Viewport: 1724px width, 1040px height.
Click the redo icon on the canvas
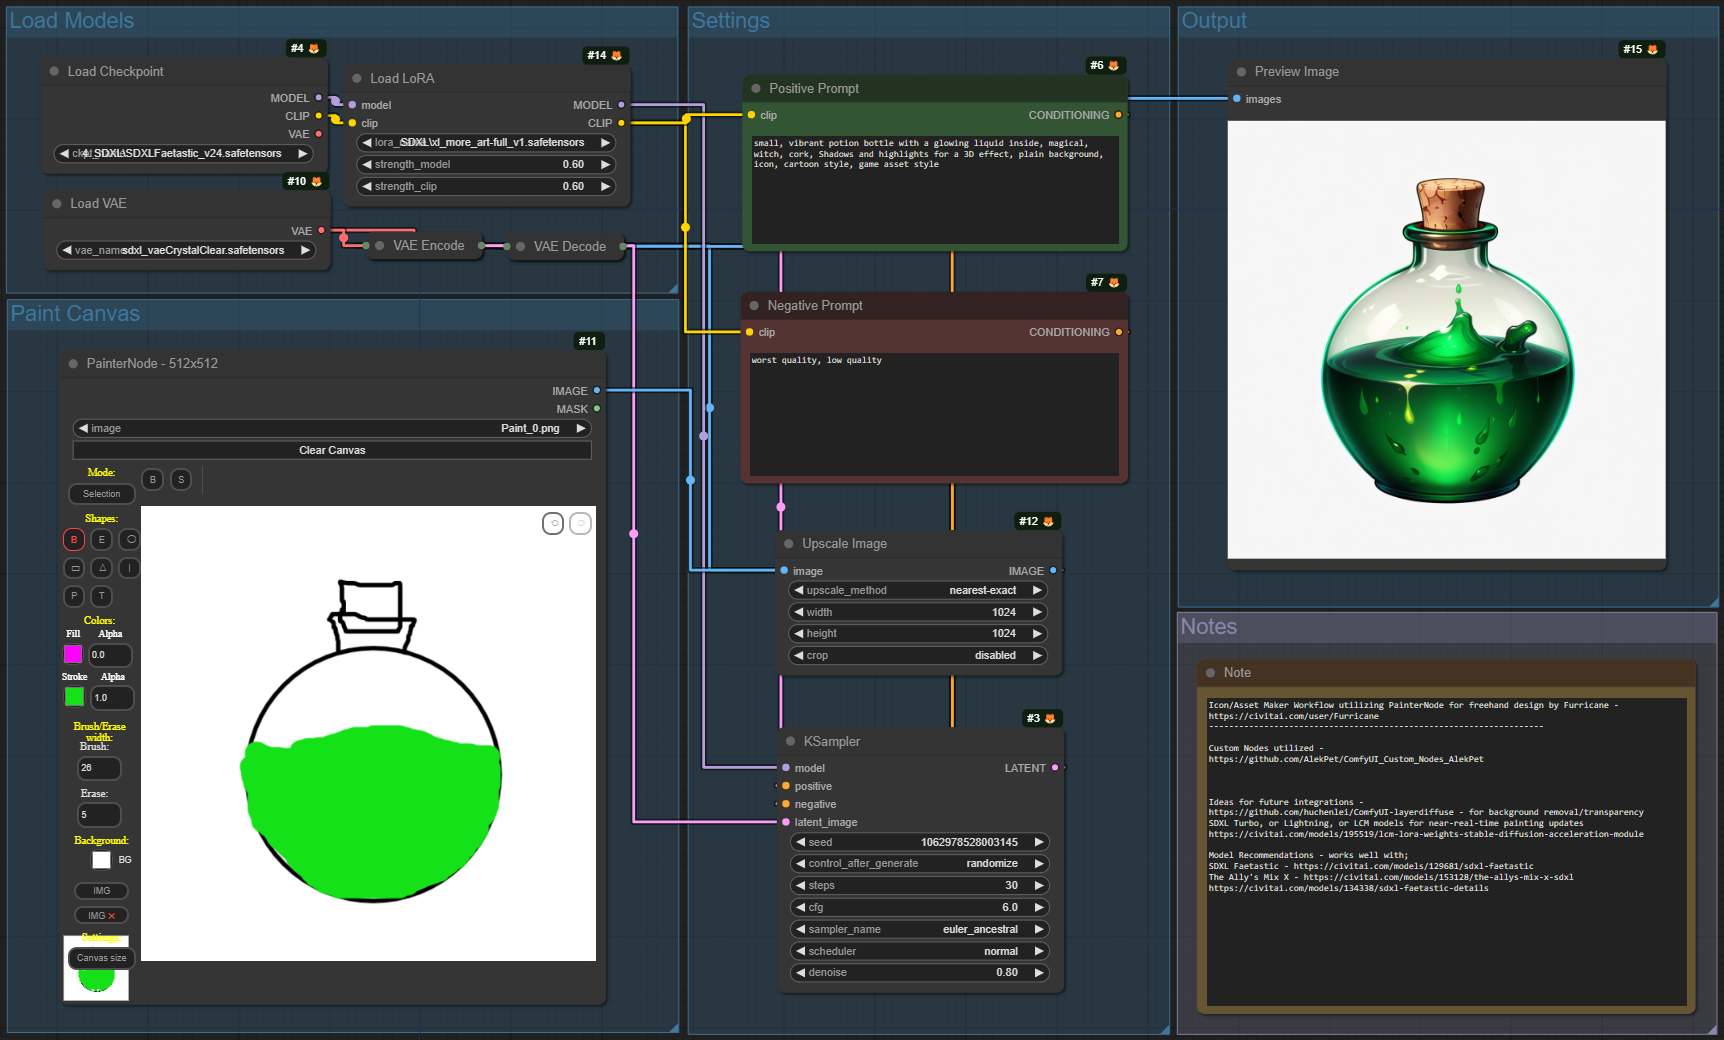tap(580, 523)
